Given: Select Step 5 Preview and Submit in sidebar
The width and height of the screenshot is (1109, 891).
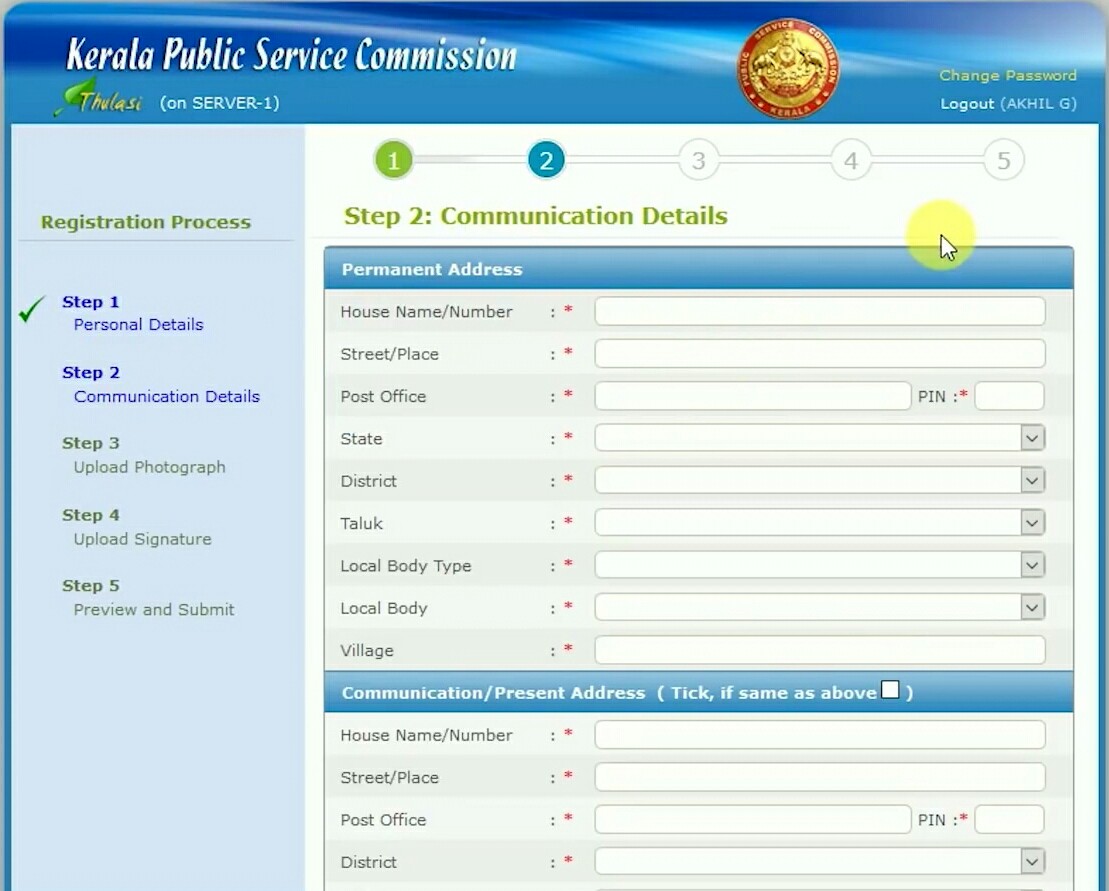Looking at the screenshot, I should 153,610.
